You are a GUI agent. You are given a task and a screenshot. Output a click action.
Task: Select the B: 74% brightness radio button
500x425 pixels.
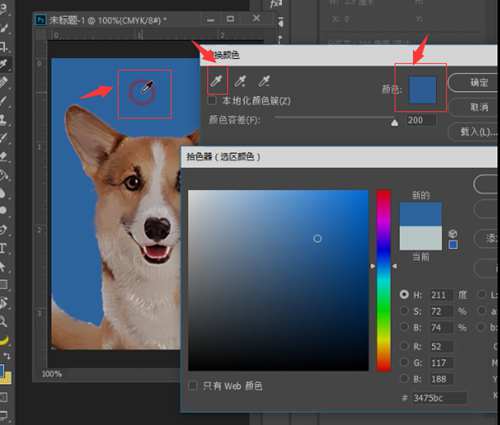[404, 327]
